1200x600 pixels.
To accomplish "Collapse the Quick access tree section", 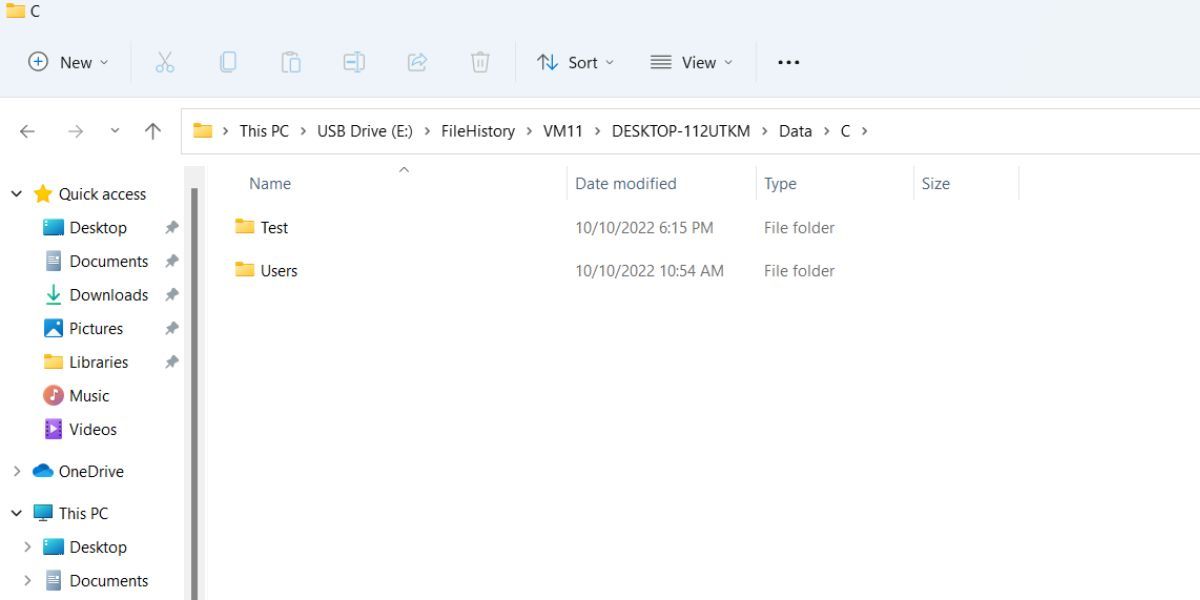I will tap(17, 194).
